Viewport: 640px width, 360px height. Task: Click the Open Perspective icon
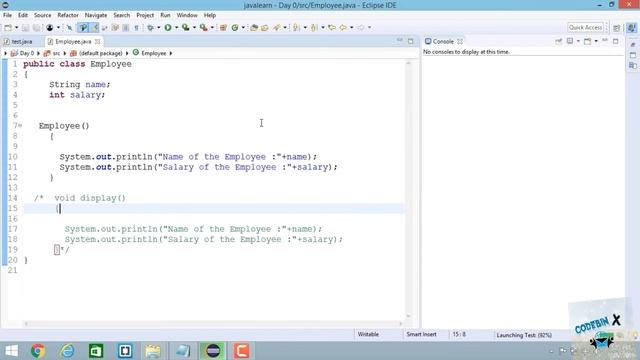616,28
